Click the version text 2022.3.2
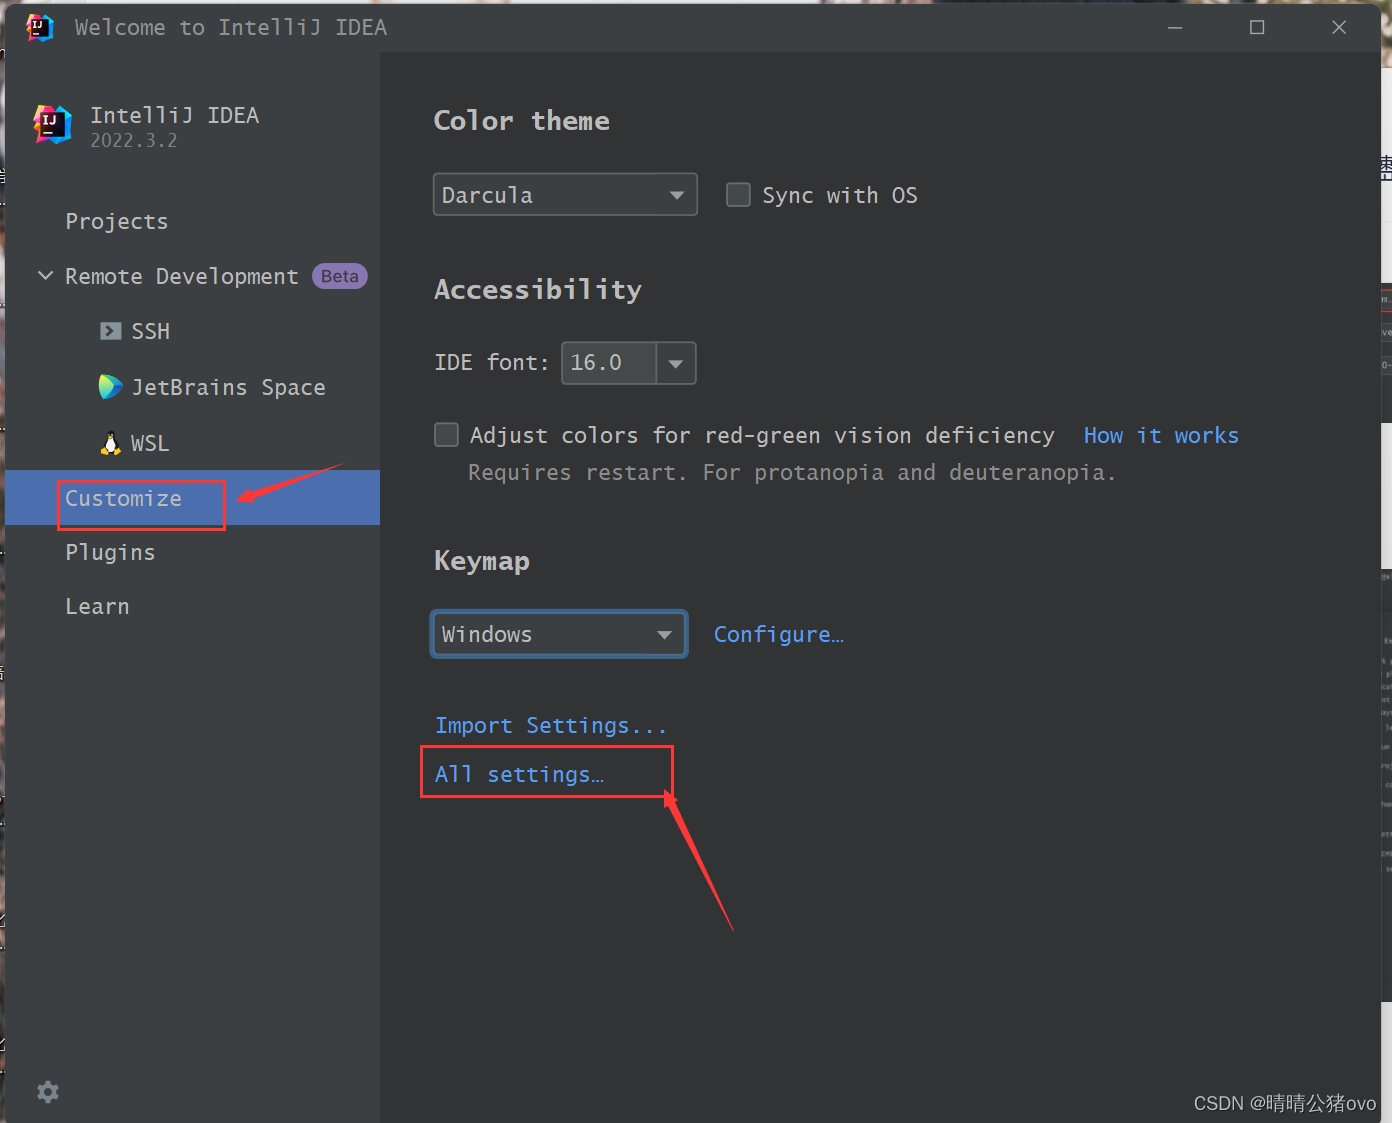The image size is (1392, 1123). [x=134, y=141]
